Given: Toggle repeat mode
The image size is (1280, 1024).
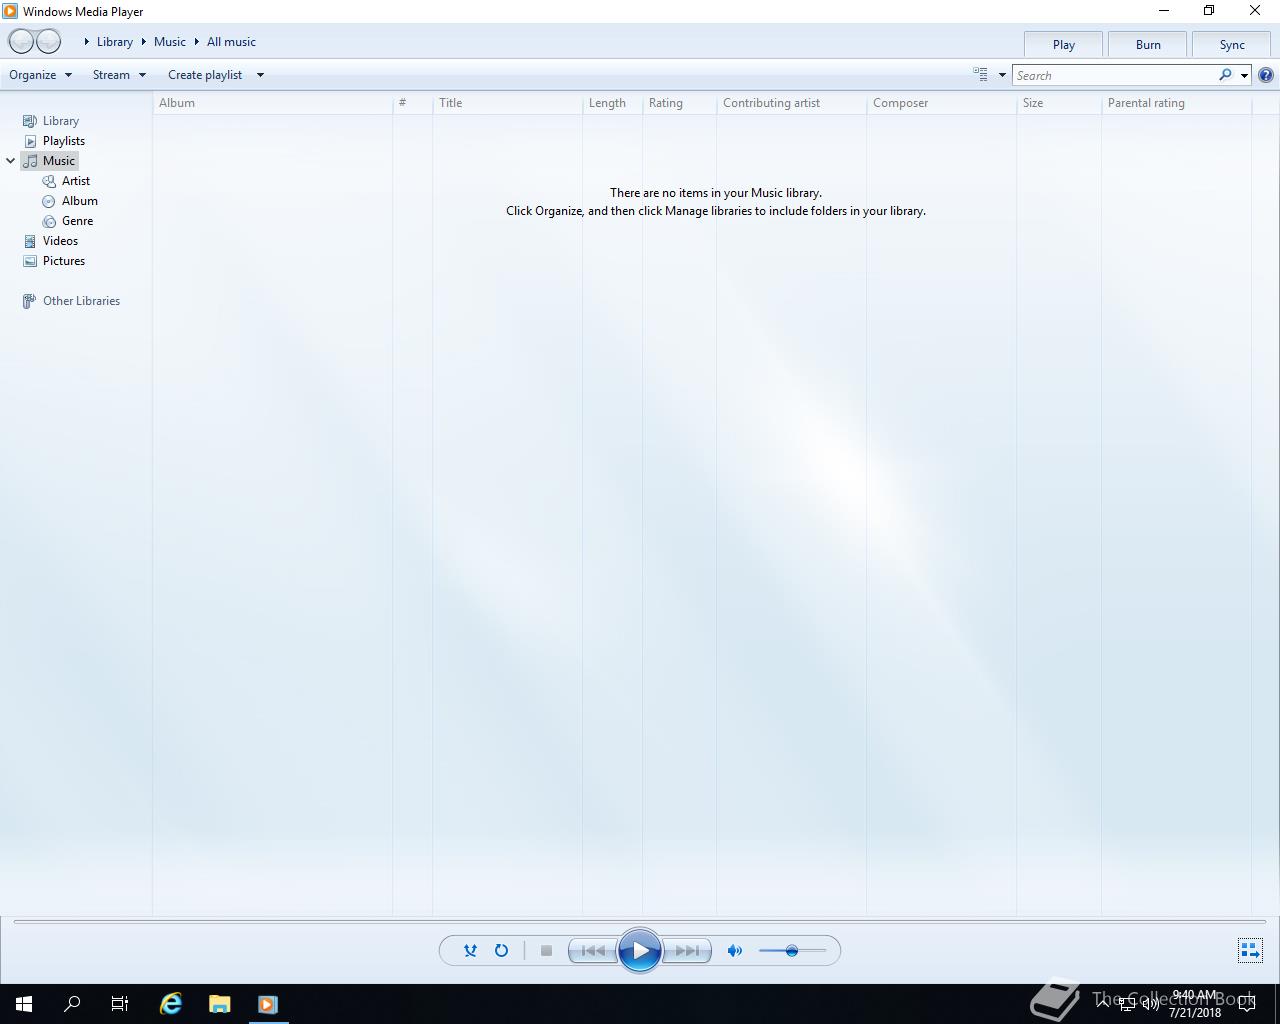Looking at the screenshot, I should tap(502, 951).
